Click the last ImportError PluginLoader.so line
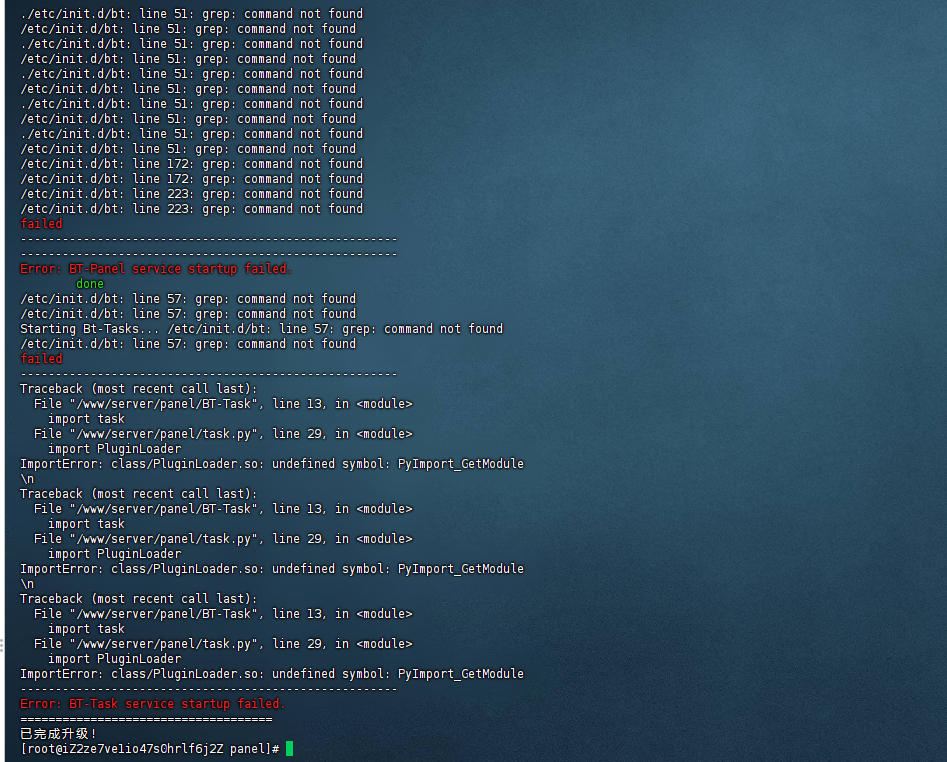This screenshot has width=947, height=762. pyautogui.click(x=272, y=674)
